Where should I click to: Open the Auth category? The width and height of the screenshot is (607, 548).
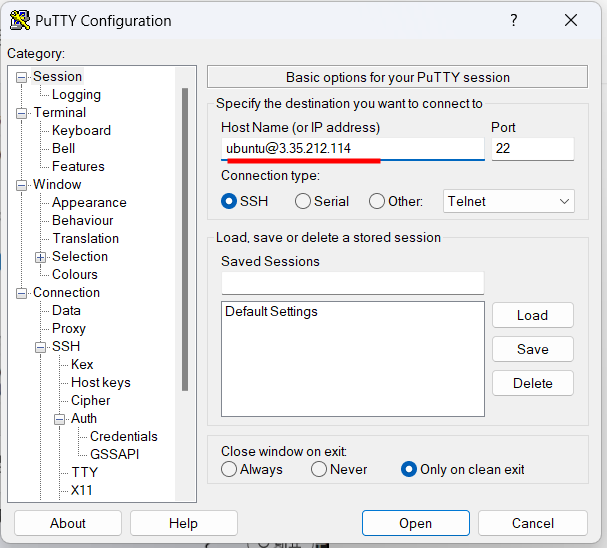click(84, 418)
